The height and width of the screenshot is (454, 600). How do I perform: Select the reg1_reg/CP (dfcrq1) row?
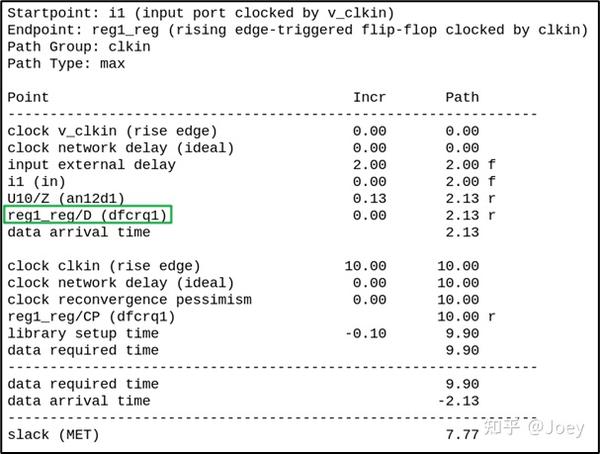(x=251, y=317)
